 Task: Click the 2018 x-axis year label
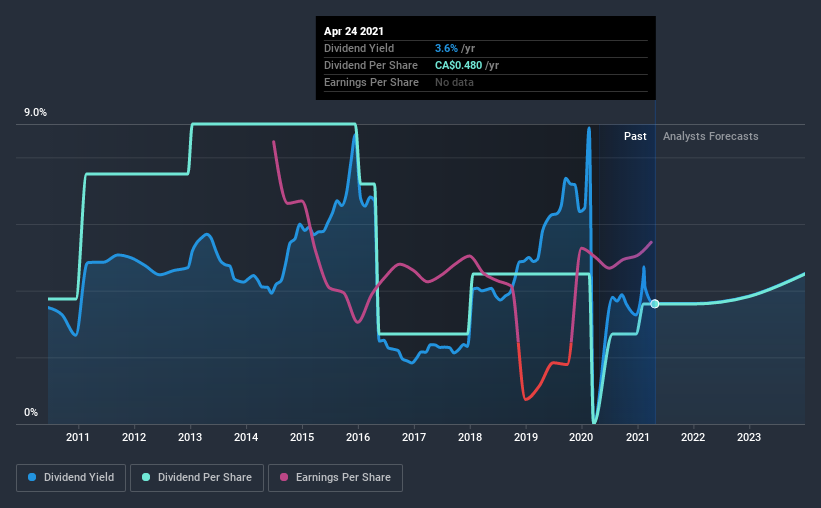pyautogui.click(x=470, y=437)
